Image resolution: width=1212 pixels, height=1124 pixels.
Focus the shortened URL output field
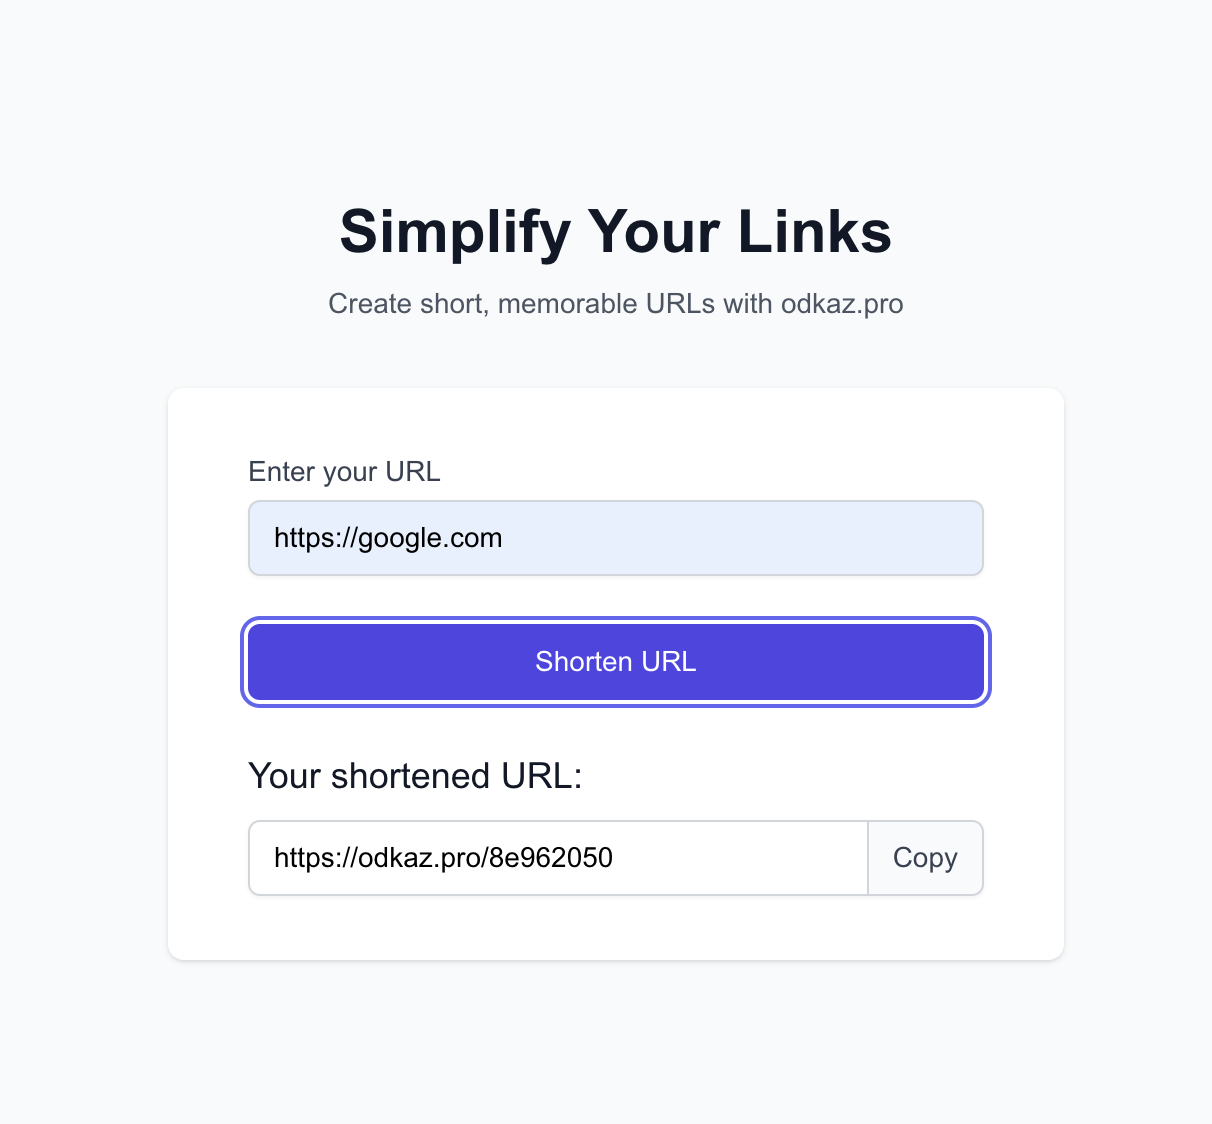(x=558, y=858)
